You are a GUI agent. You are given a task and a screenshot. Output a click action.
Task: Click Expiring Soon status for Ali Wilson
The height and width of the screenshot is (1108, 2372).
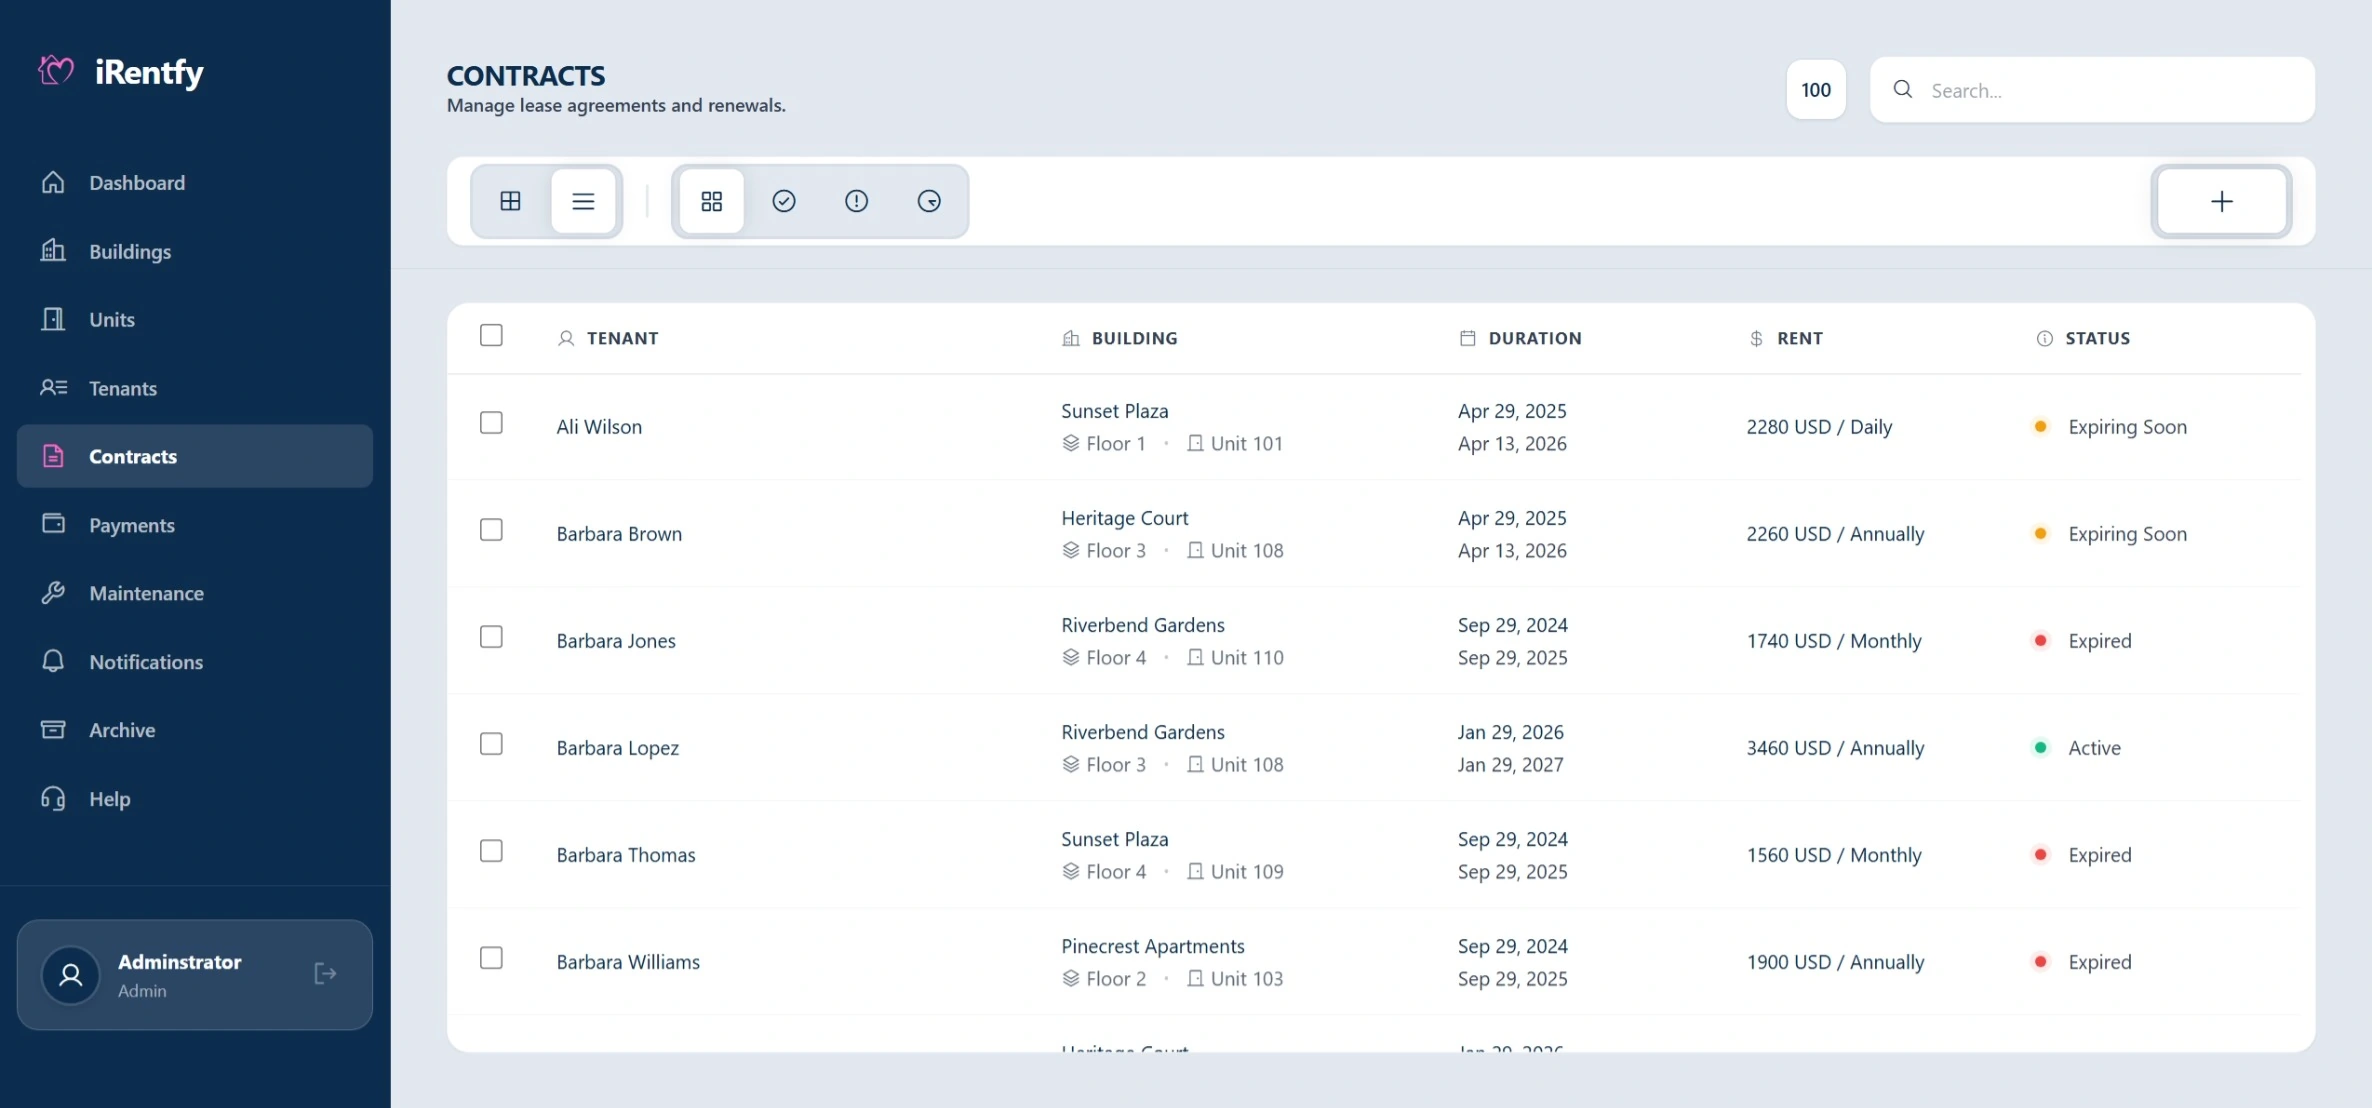pyautogui.click(x=2127, y=427)
